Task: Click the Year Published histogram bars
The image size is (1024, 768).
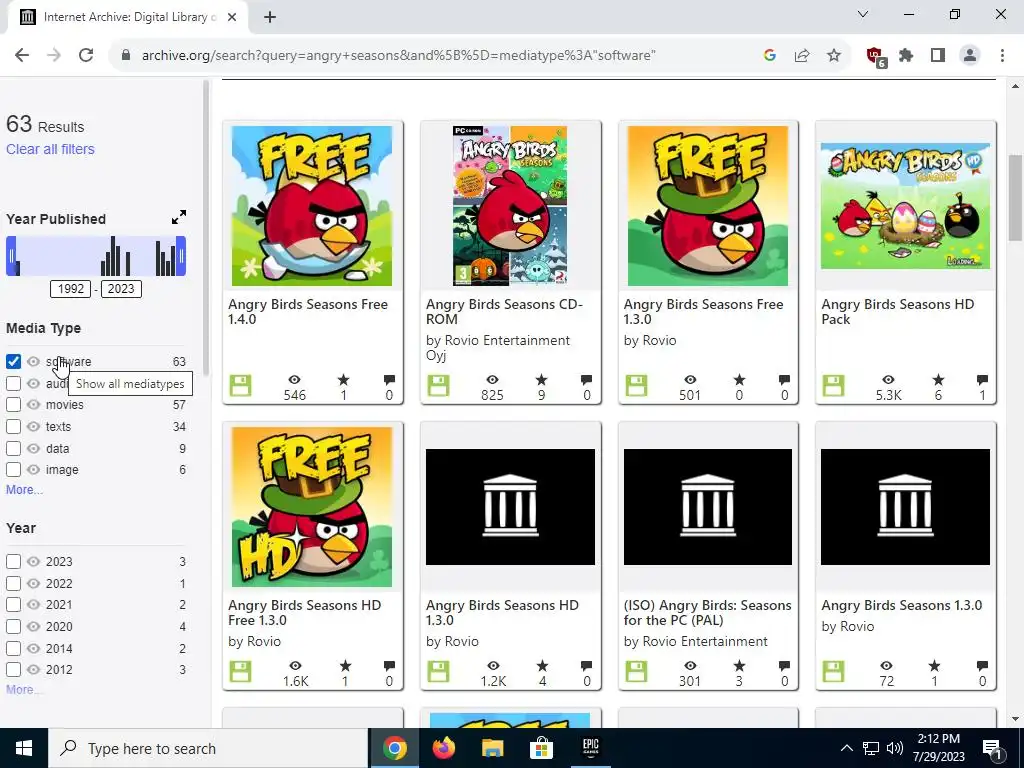Action: pyautogui.click(x=96, y=256)
